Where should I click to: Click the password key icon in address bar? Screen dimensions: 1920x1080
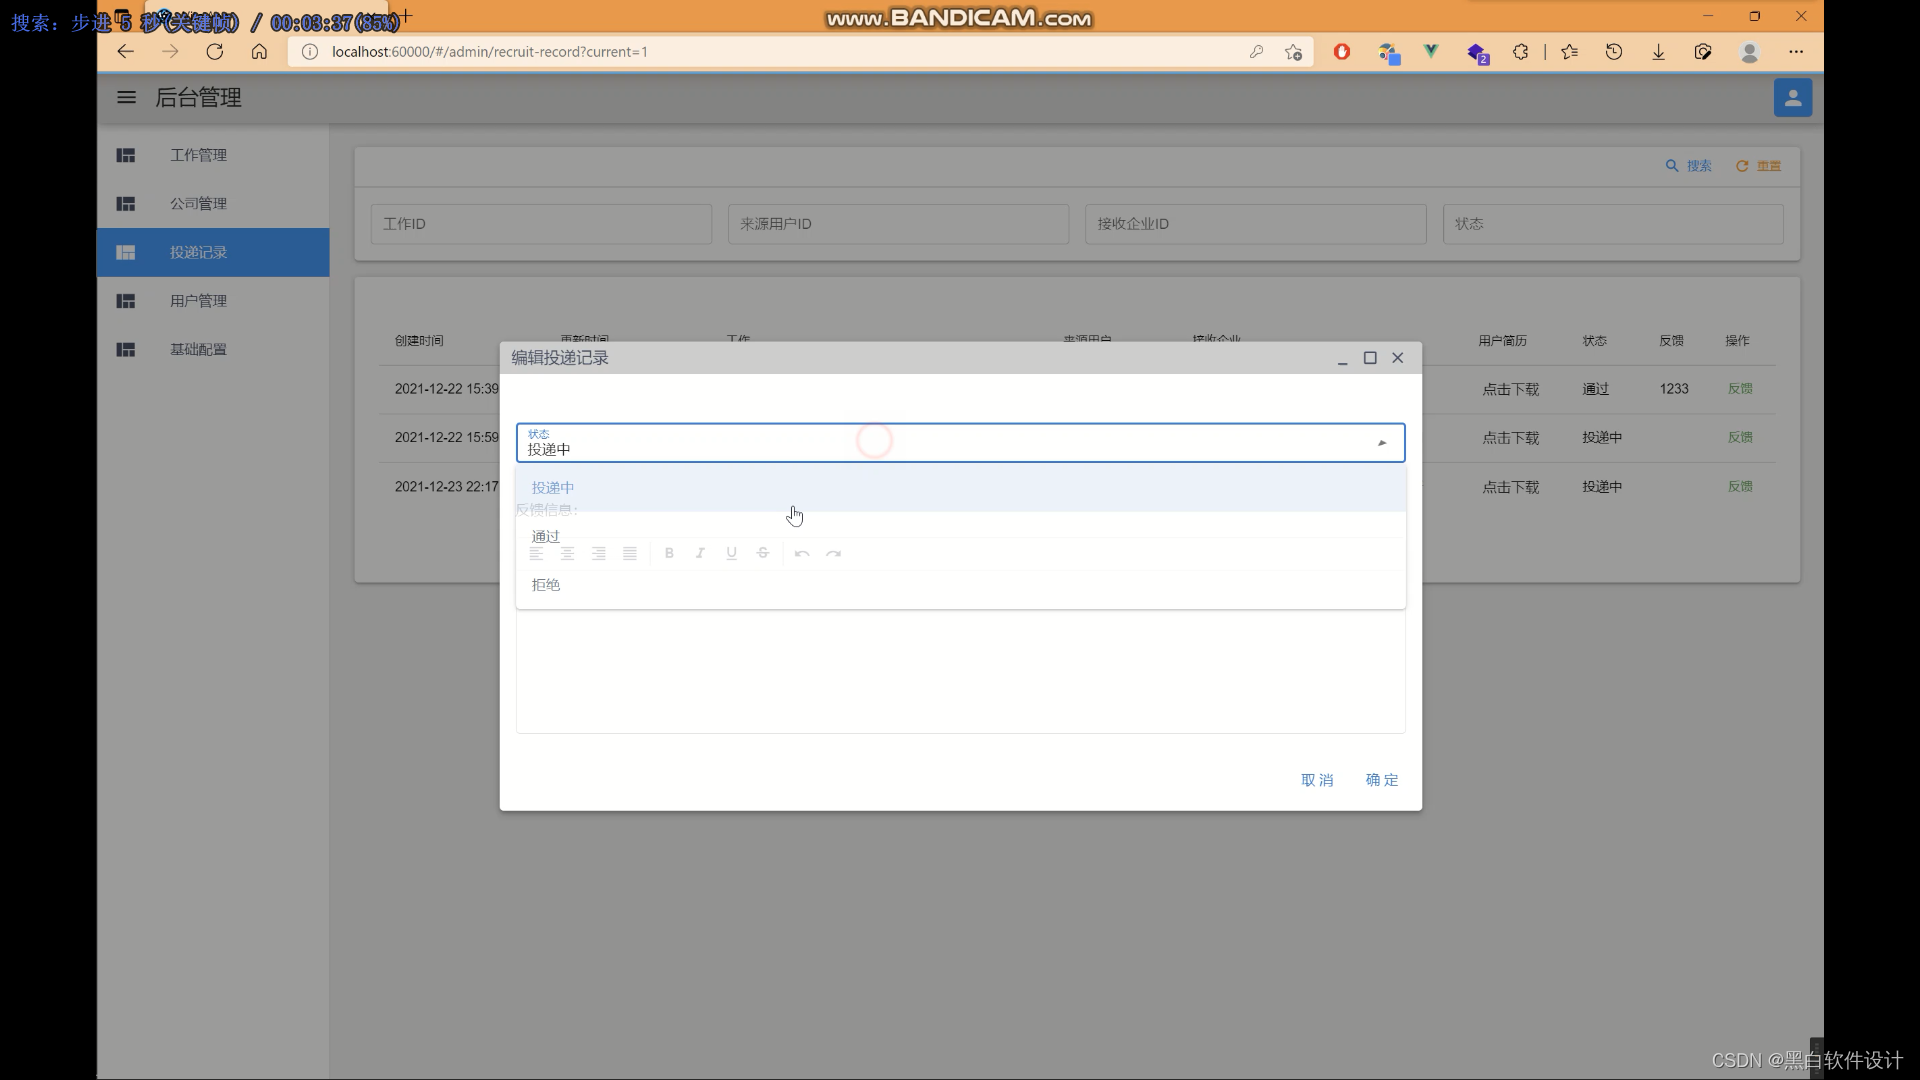tap(1256, 52)
